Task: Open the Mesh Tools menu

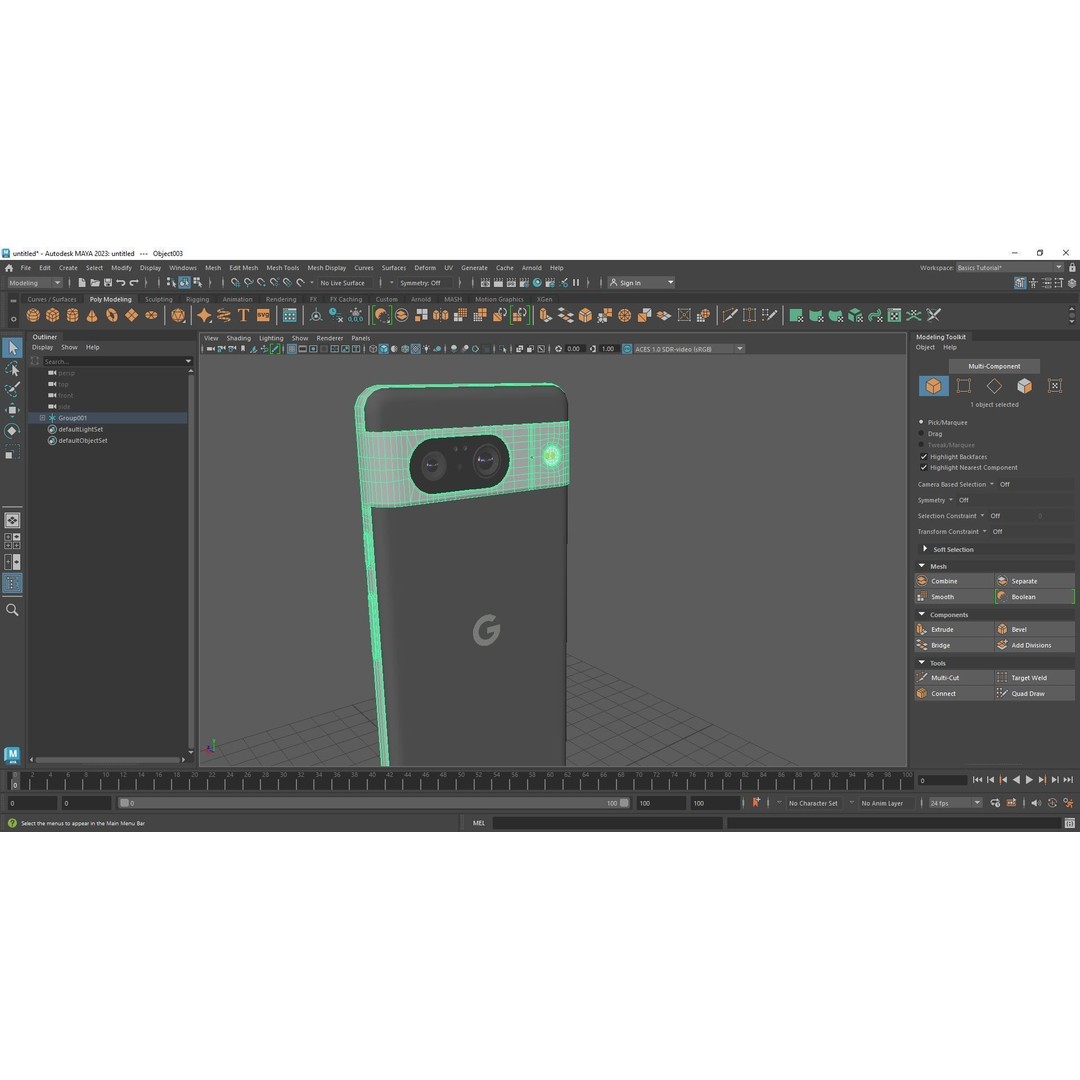Action: 282,268
